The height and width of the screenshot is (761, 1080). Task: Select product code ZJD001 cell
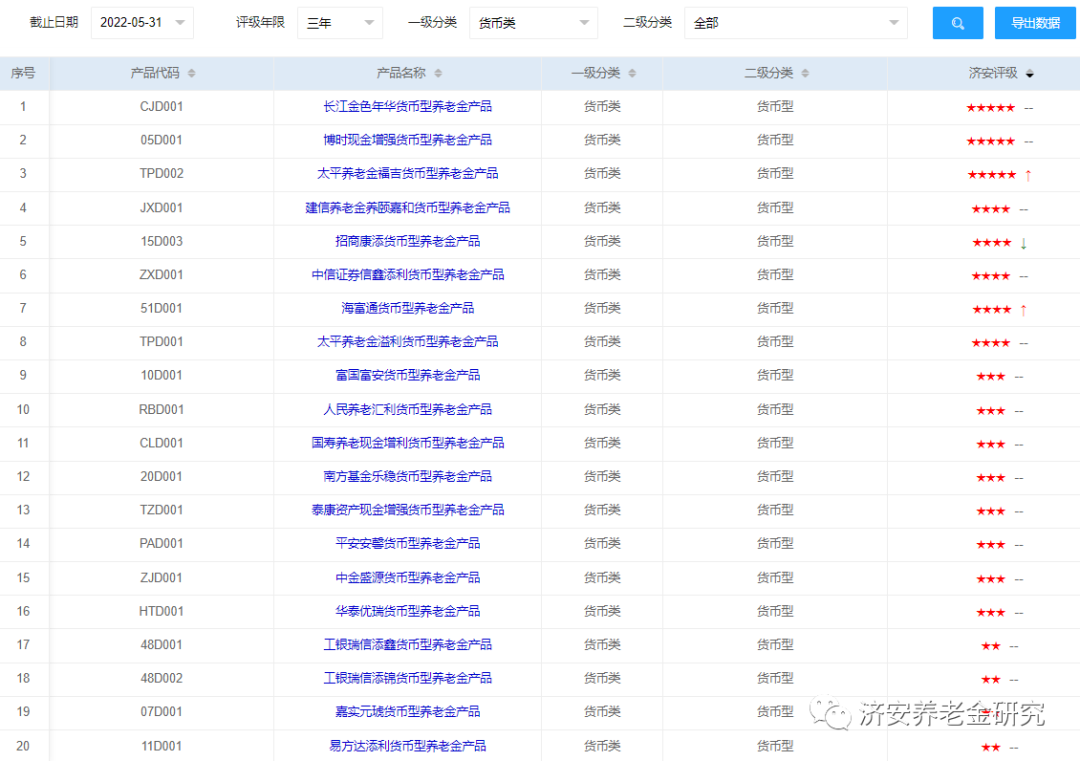click(162, 577)
